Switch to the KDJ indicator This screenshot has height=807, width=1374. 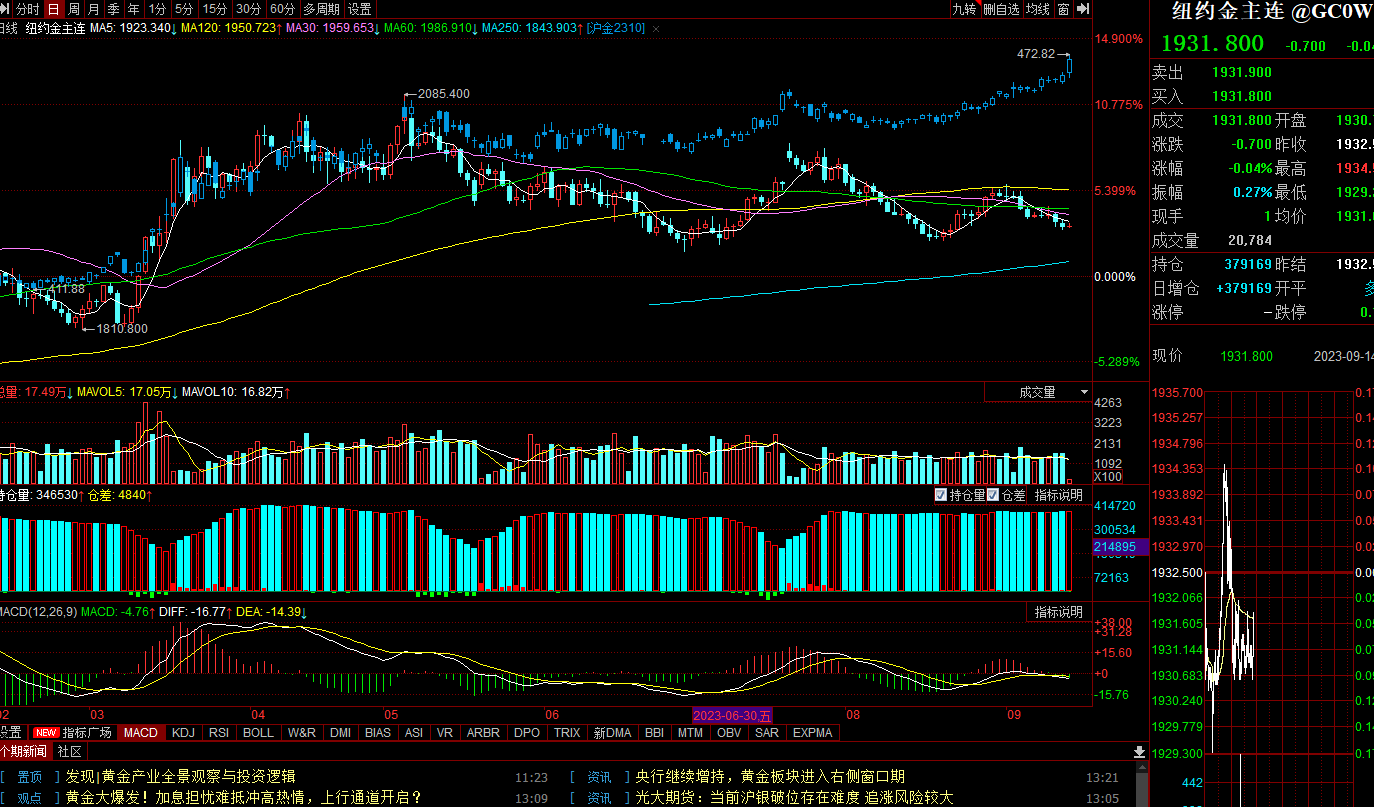tap(183, 732)
